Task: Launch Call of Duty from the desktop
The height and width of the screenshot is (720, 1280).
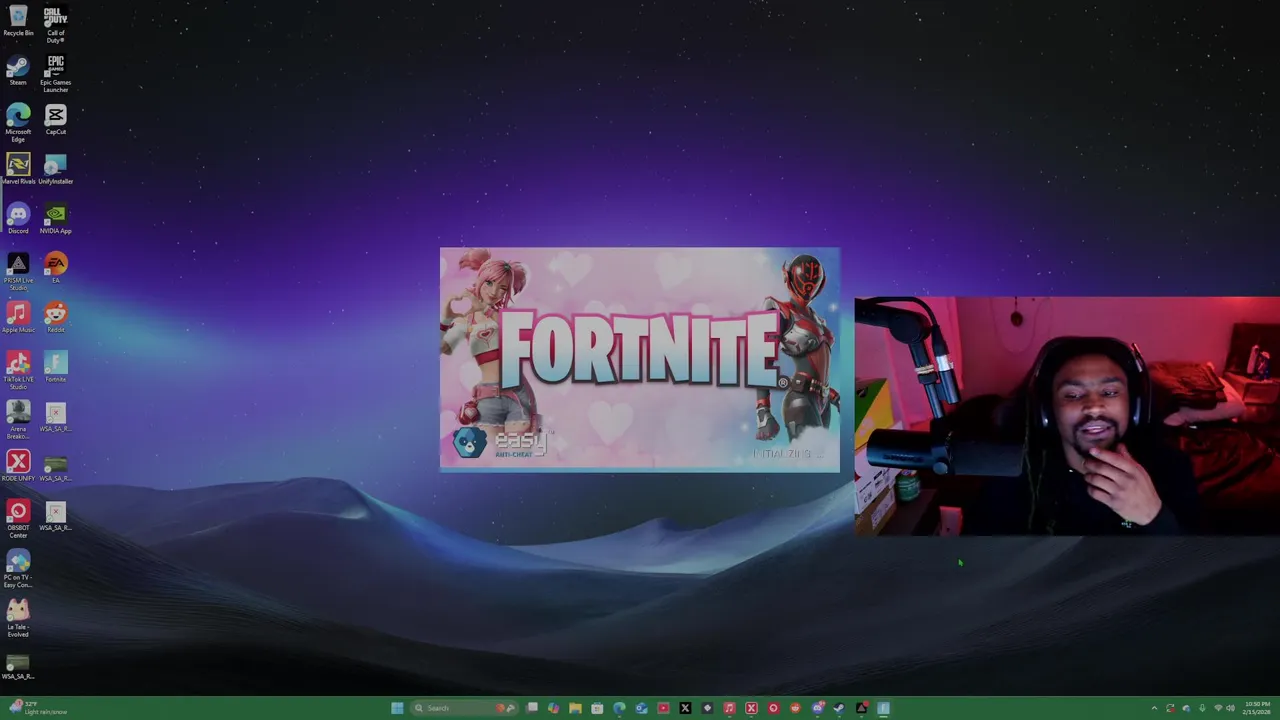Action: [55, 25]
